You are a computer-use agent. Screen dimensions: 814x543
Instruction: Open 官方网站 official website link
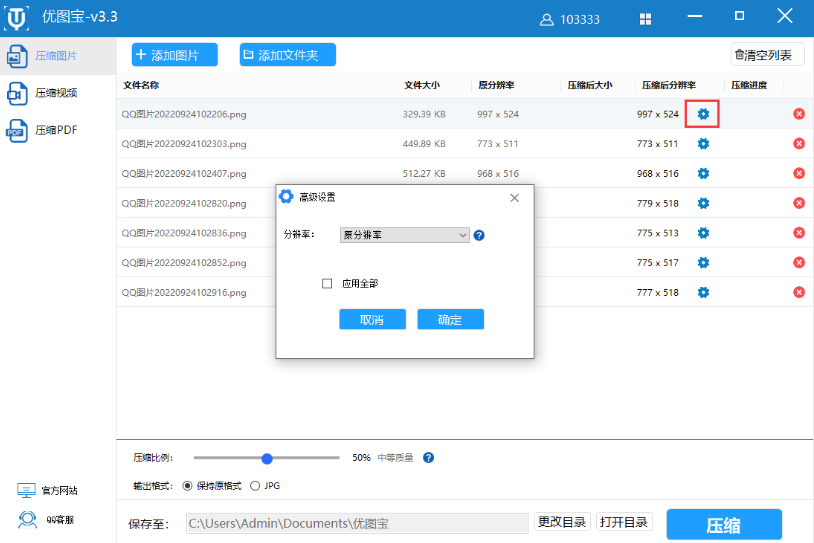click(47, 490)
